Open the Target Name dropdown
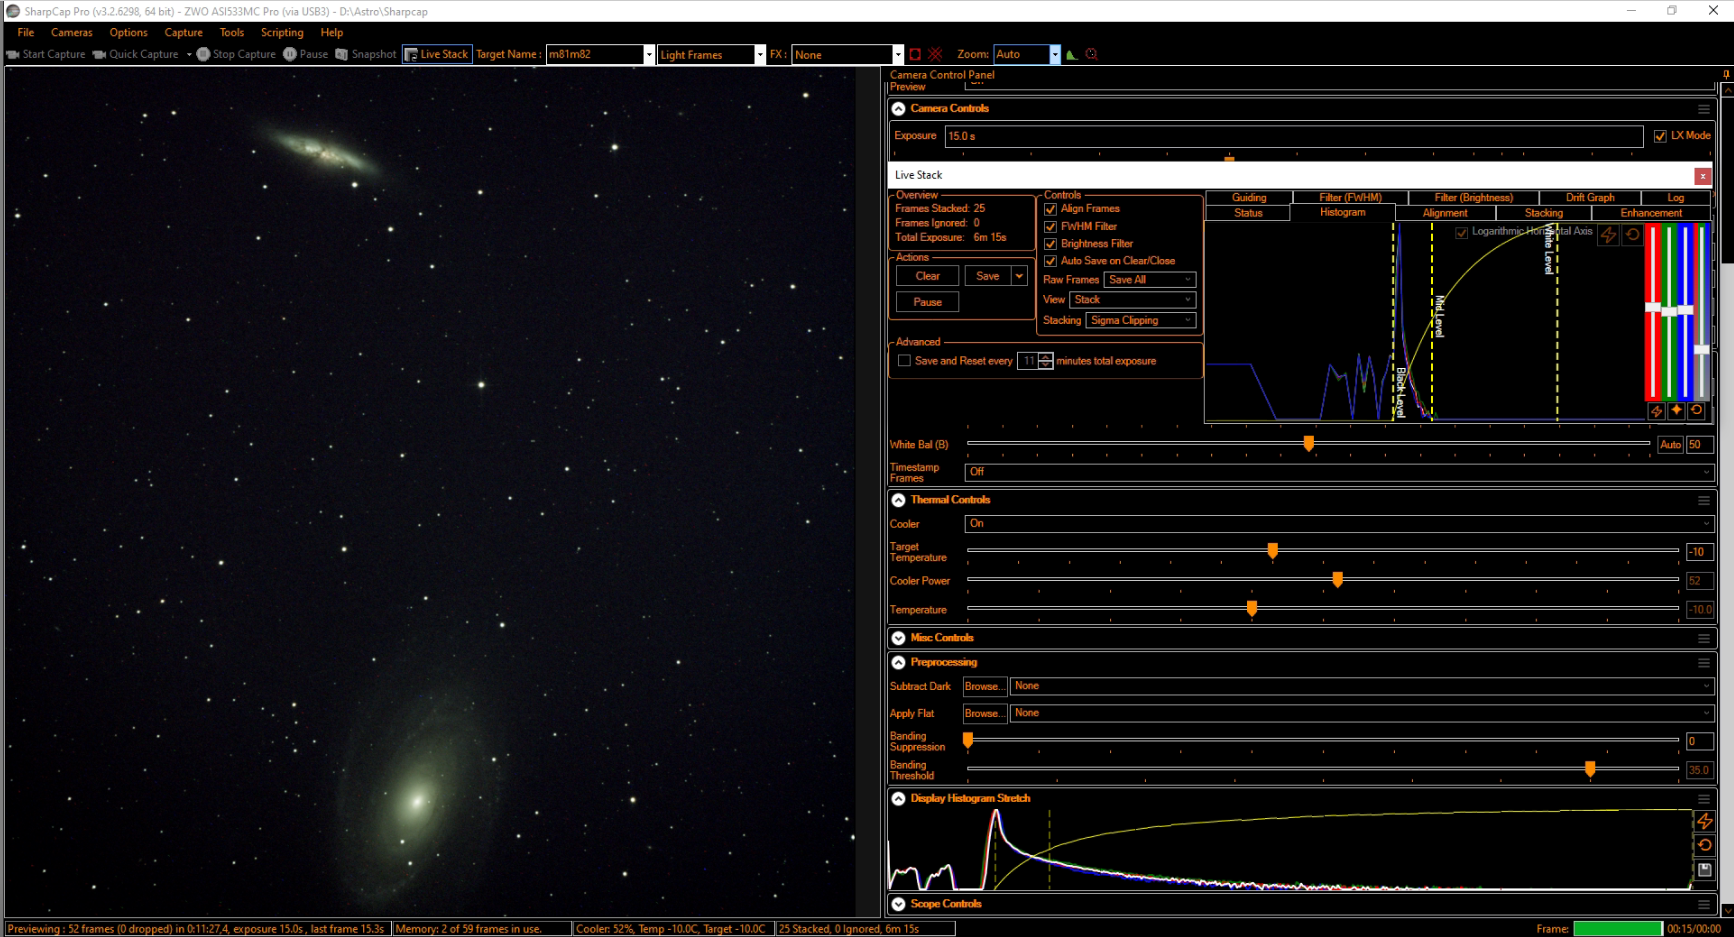 coord(649,55)
